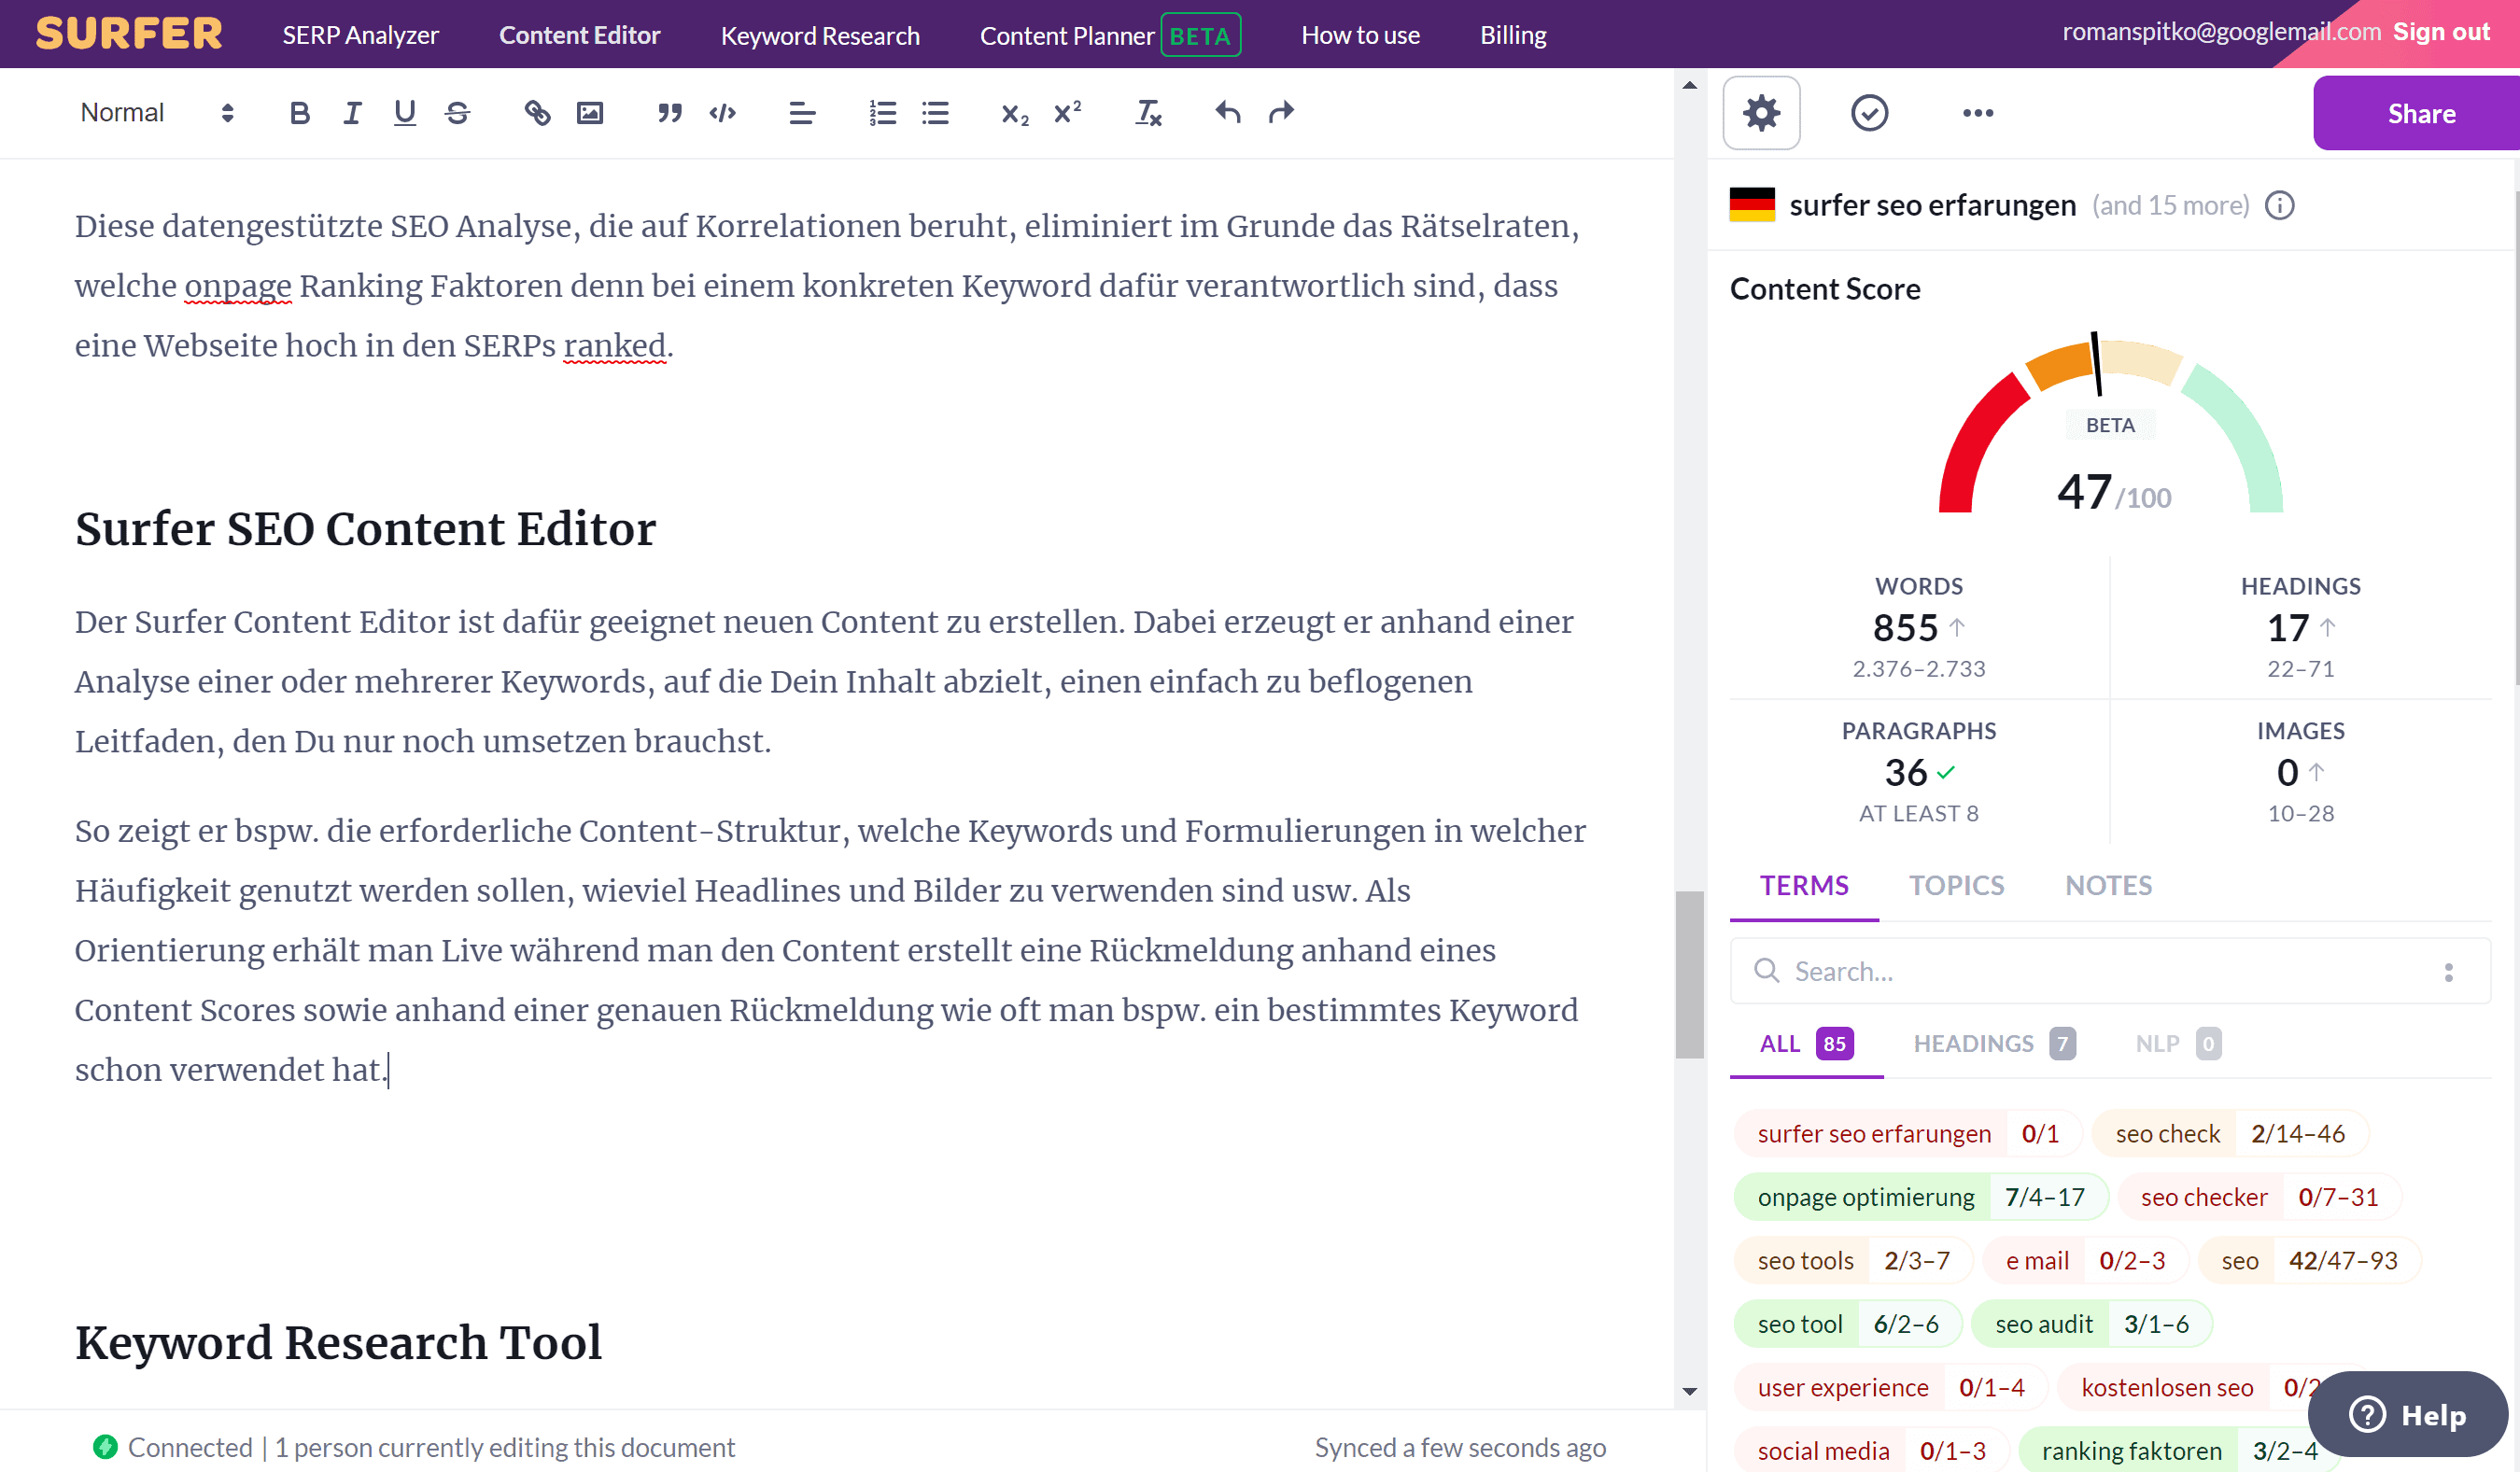This screenshot has height=1472, width=2520.
Task: Click the editor scrollbar thumb
Action: point(1689,974)
